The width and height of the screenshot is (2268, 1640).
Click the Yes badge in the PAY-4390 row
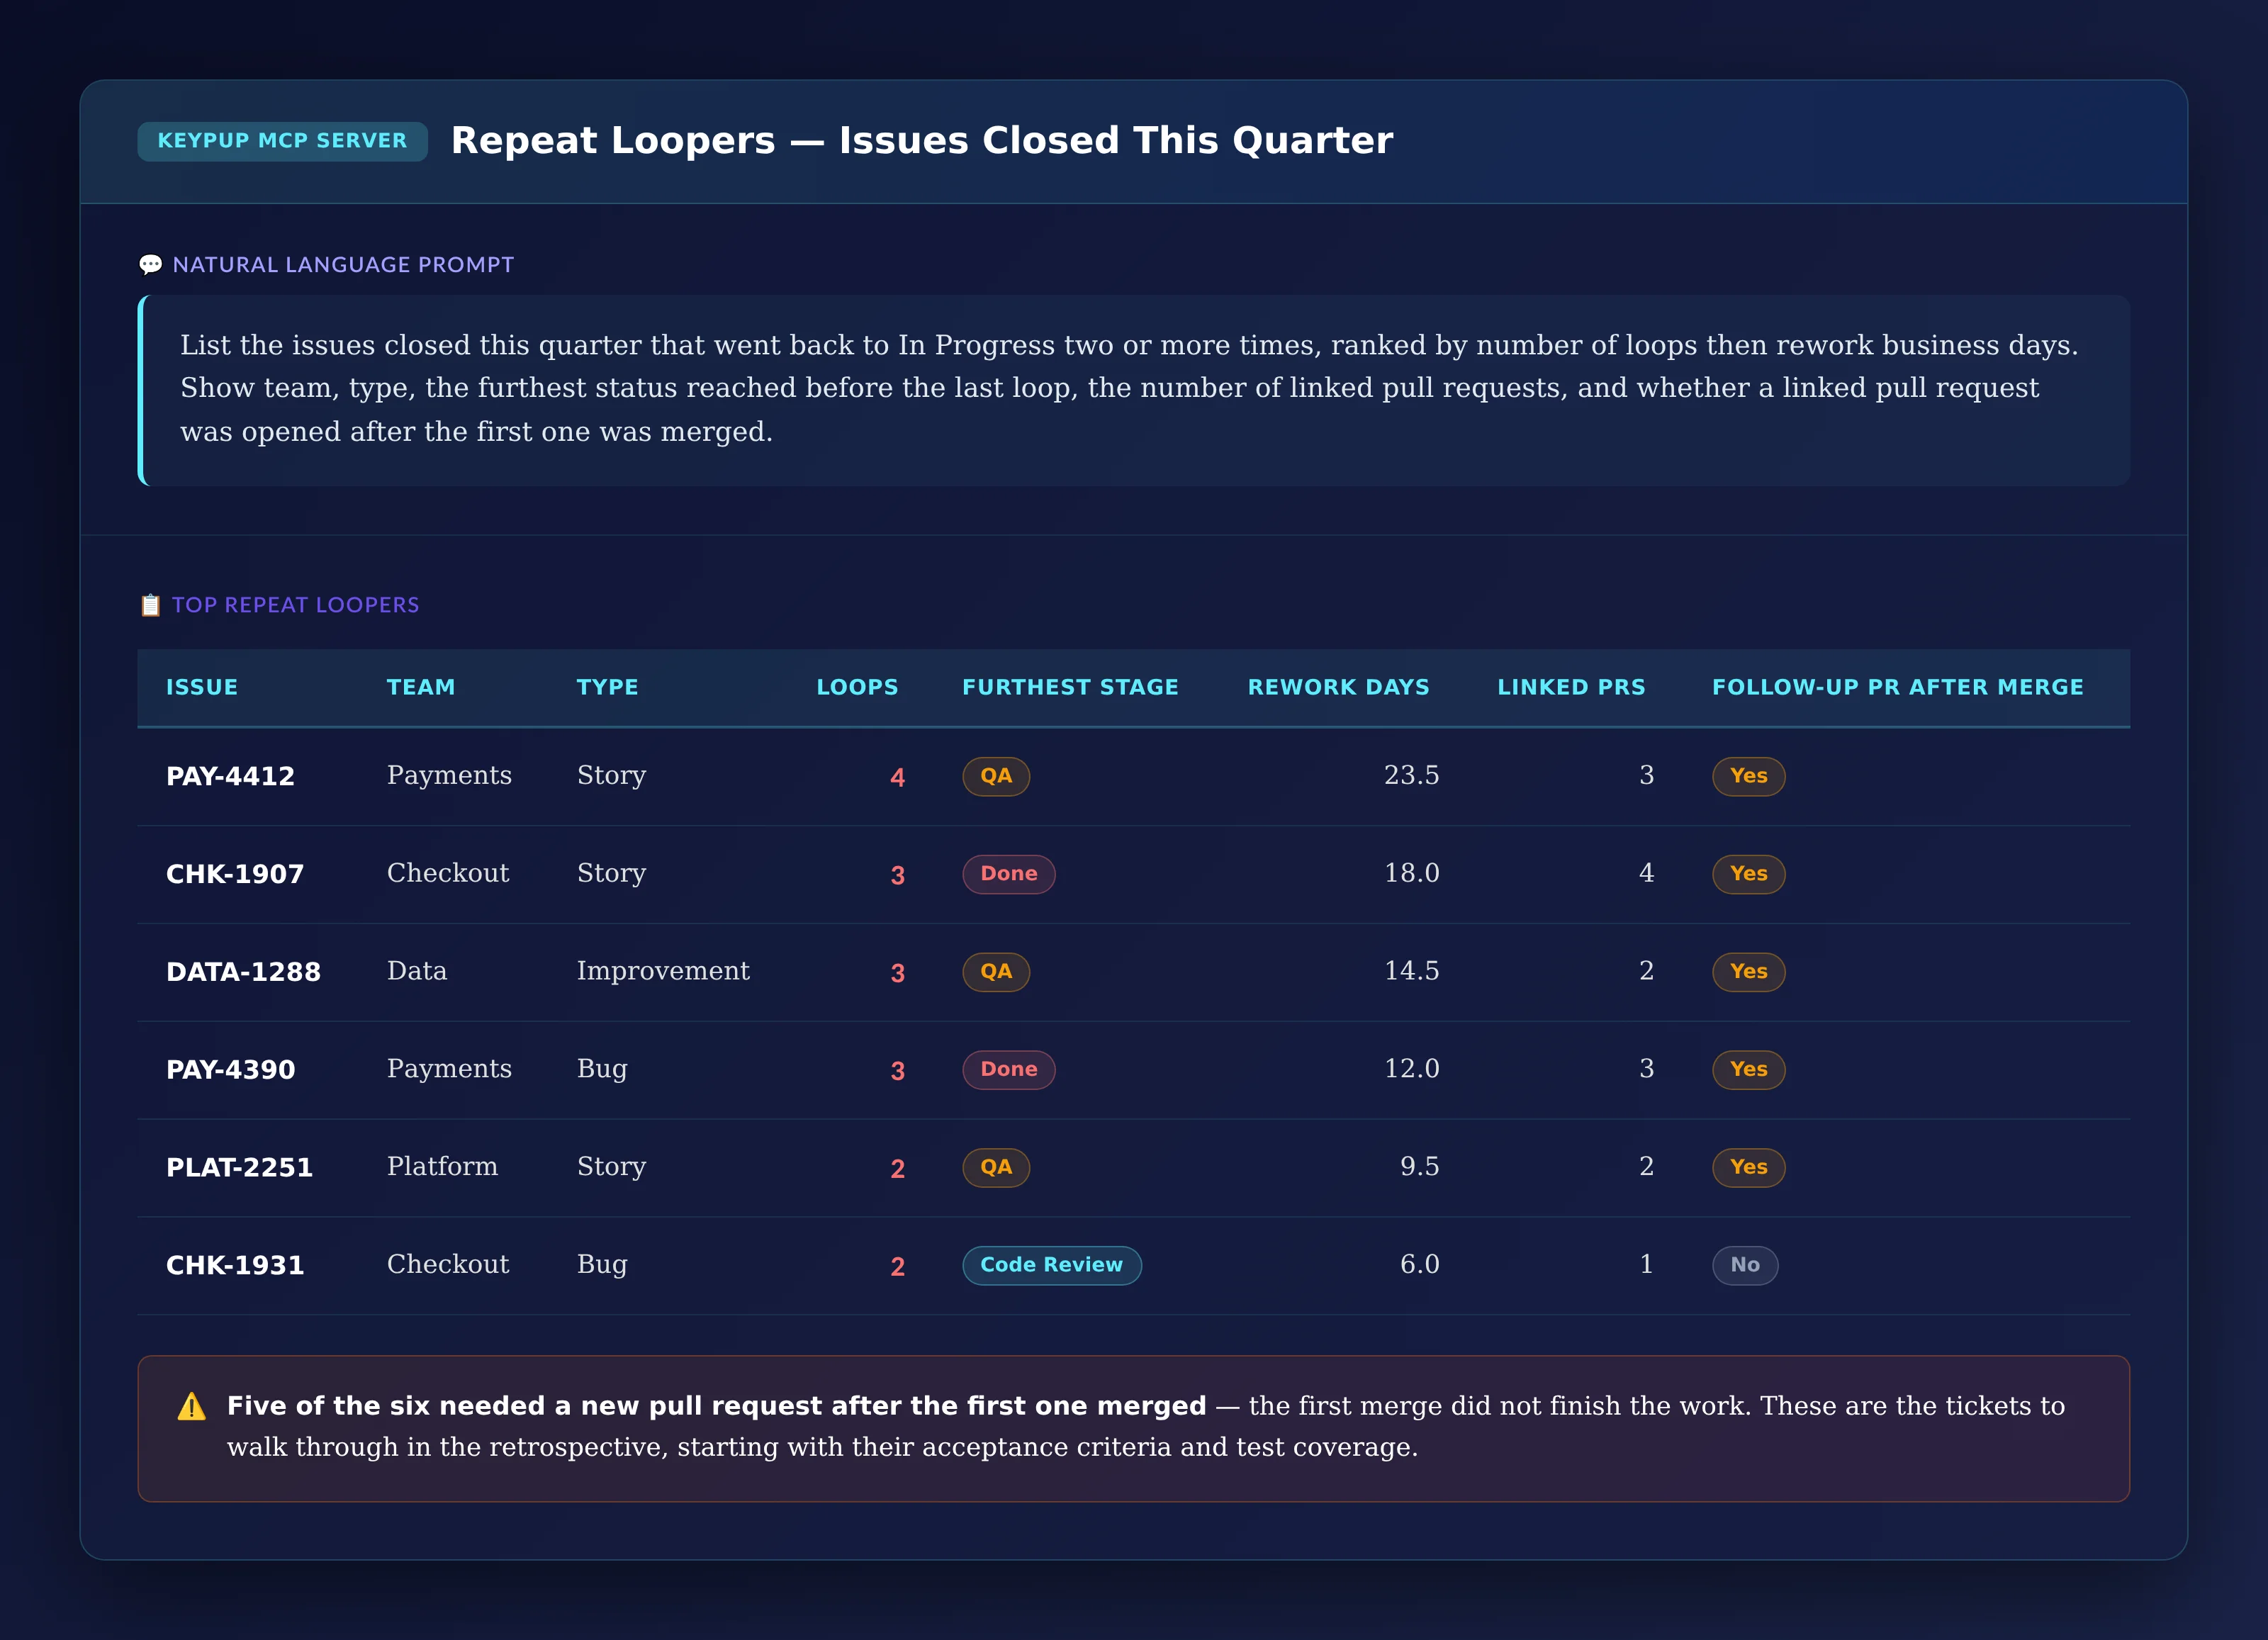point(1748,1070)
